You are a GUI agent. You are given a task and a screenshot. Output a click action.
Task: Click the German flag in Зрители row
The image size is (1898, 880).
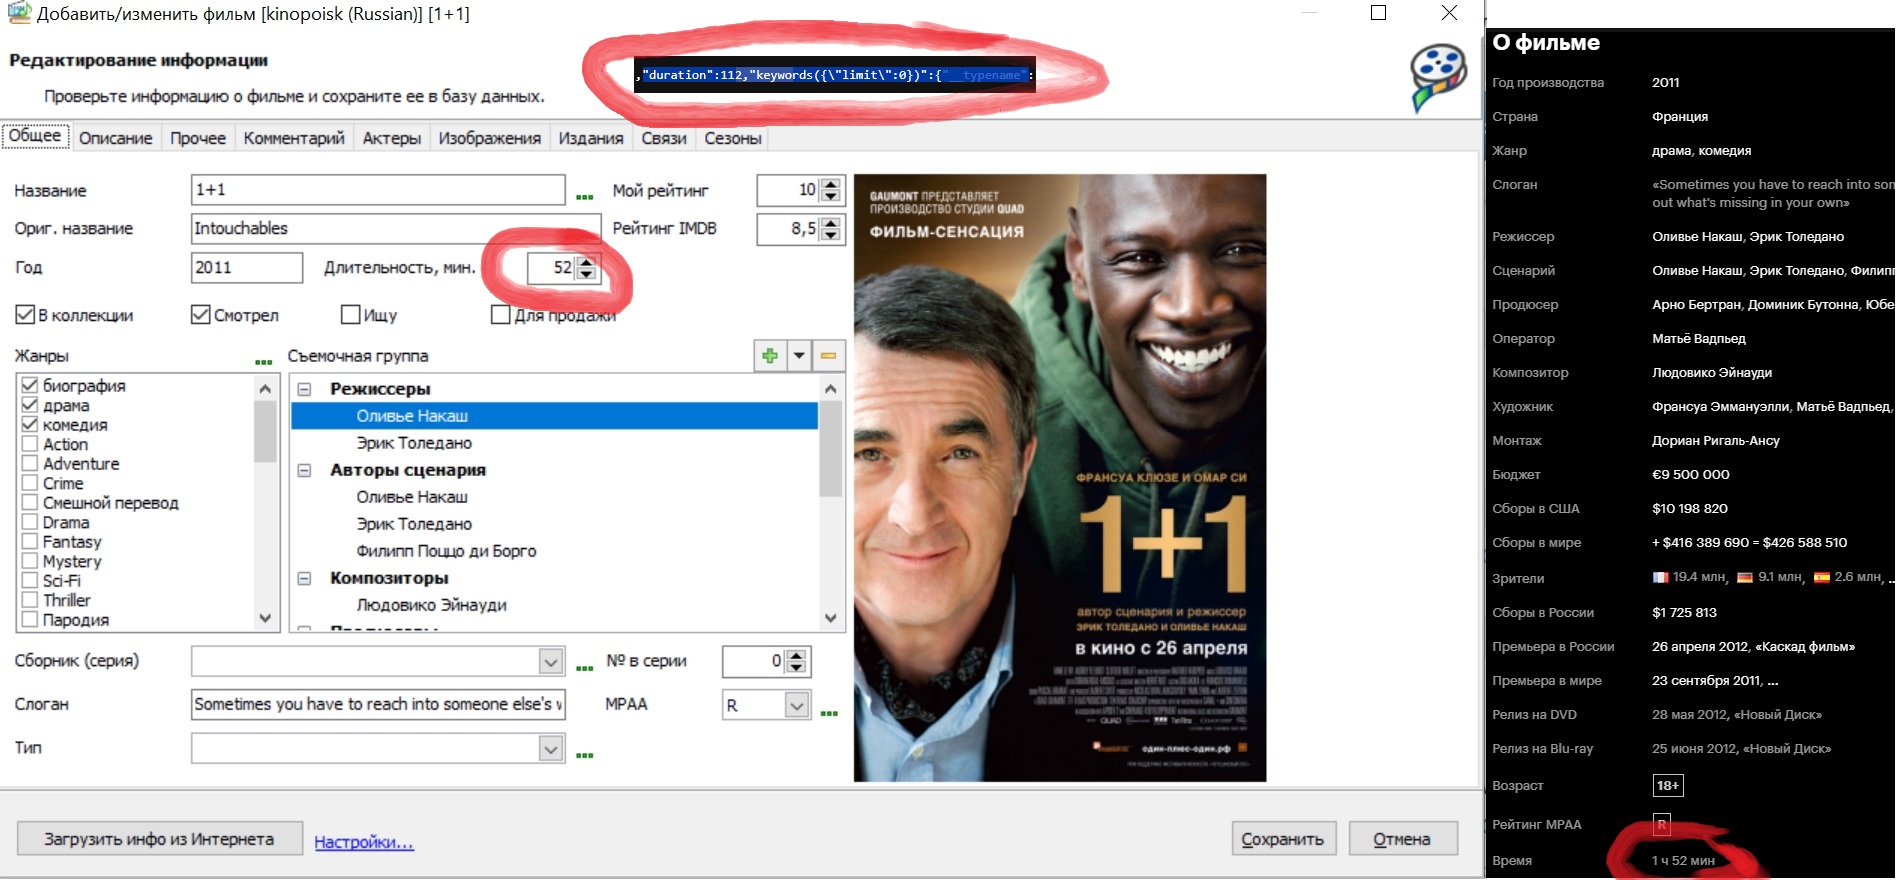(x=1745, y=577)
